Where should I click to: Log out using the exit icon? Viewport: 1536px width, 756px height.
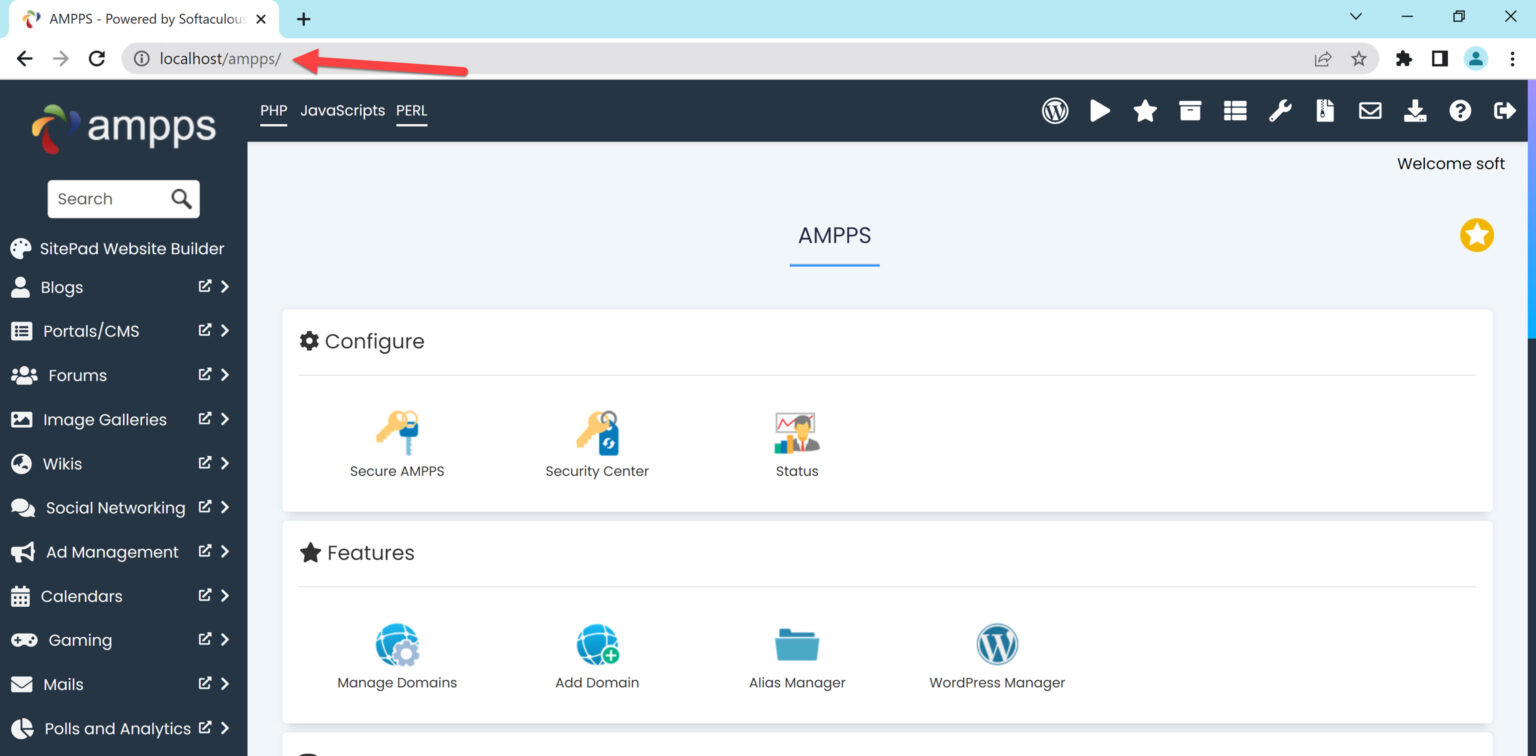pos(1505,110)
